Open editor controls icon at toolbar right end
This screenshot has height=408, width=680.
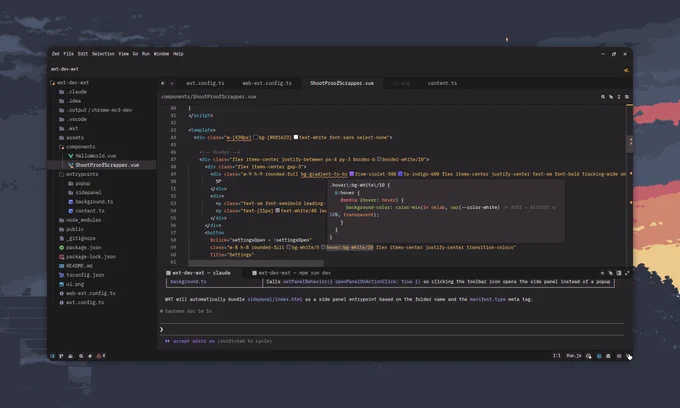pos(627,97)
